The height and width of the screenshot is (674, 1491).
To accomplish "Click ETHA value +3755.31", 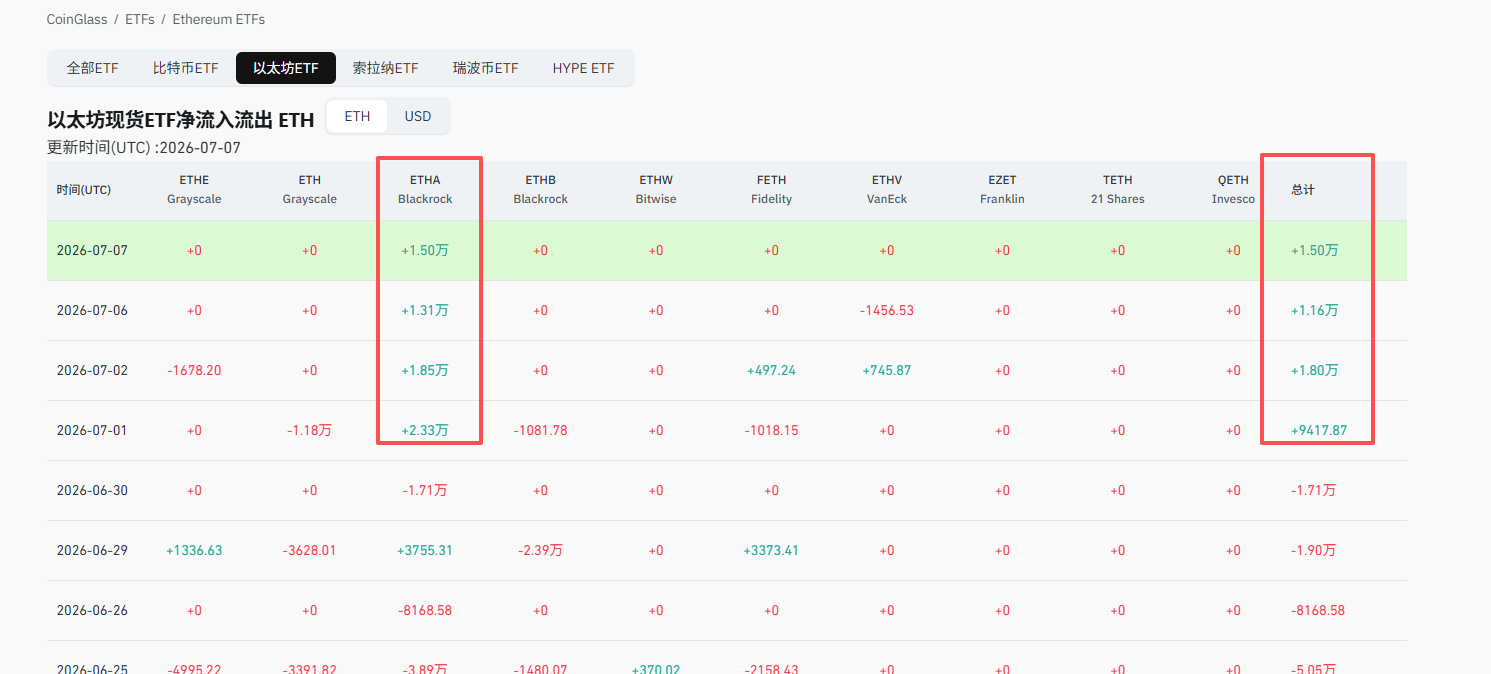I will pyautogui.click(x=425, y=550).
